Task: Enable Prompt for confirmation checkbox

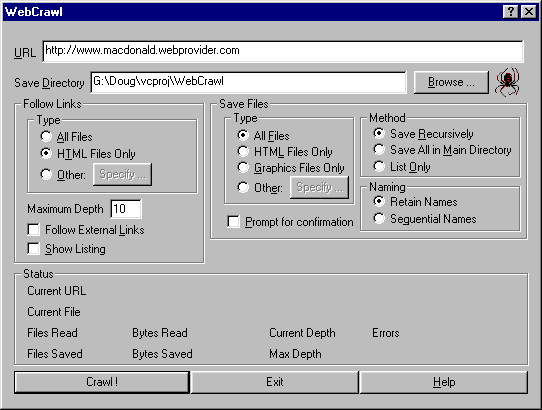Action: tap(290, 222)
